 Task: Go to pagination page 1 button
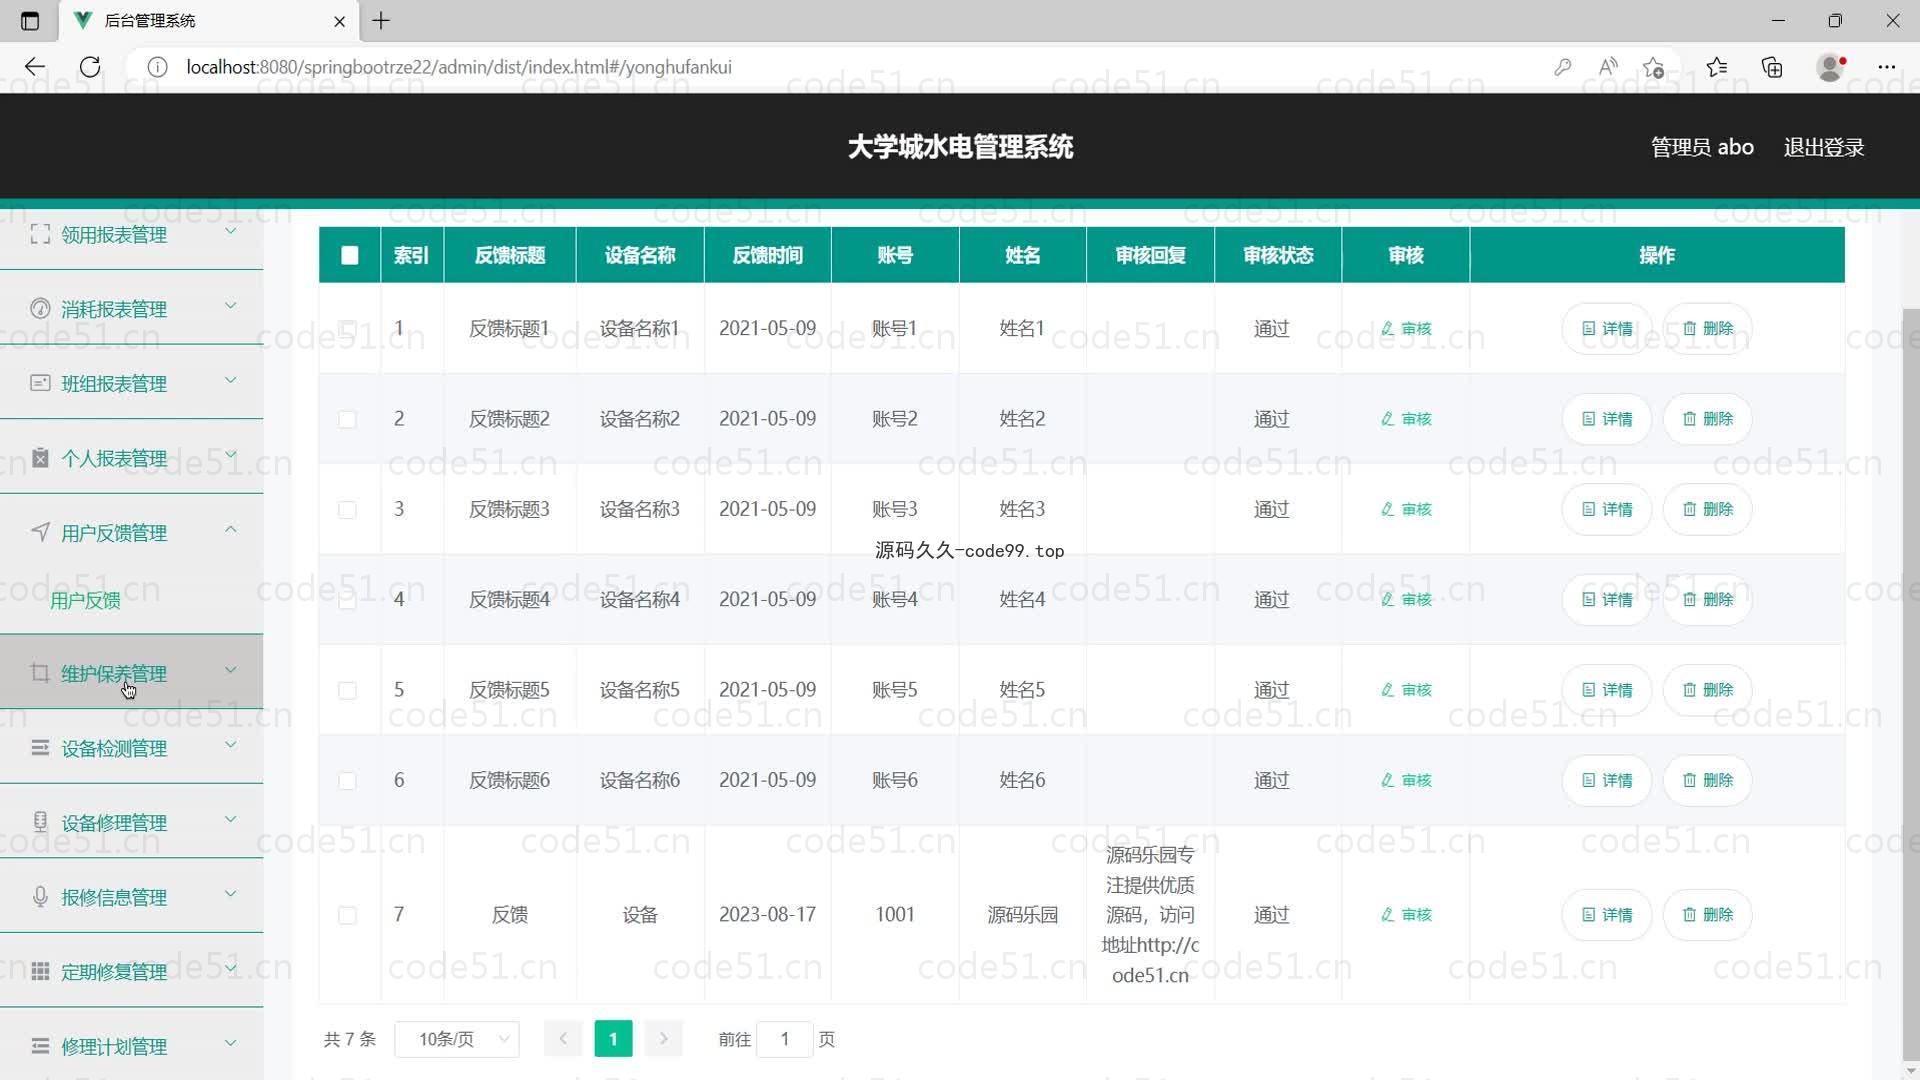pyautogui.click(x=613, y=1039)
